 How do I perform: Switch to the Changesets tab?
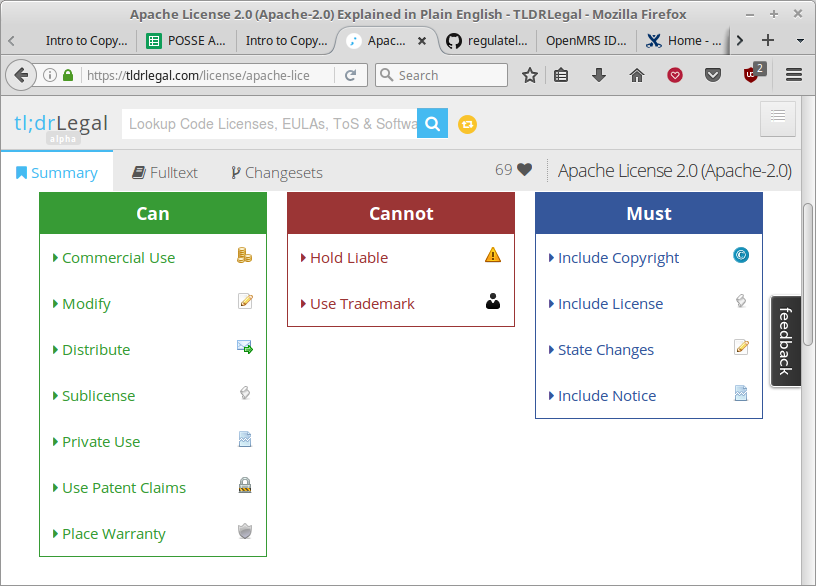coord(277,172)
